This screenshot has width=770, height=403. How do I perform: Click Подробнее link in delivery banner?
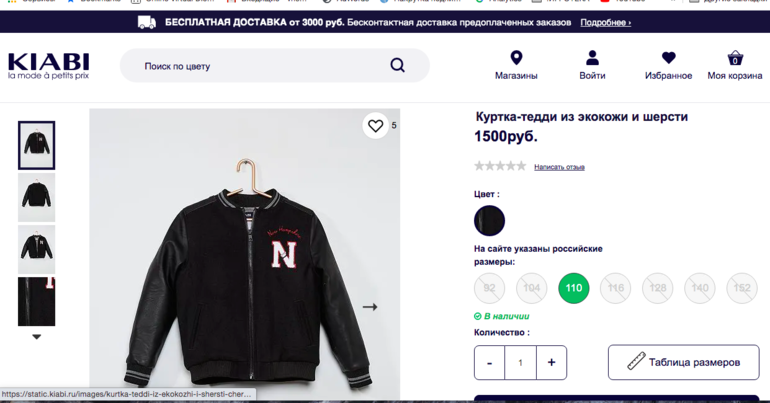pyautogui.click(x=605, y=22)
